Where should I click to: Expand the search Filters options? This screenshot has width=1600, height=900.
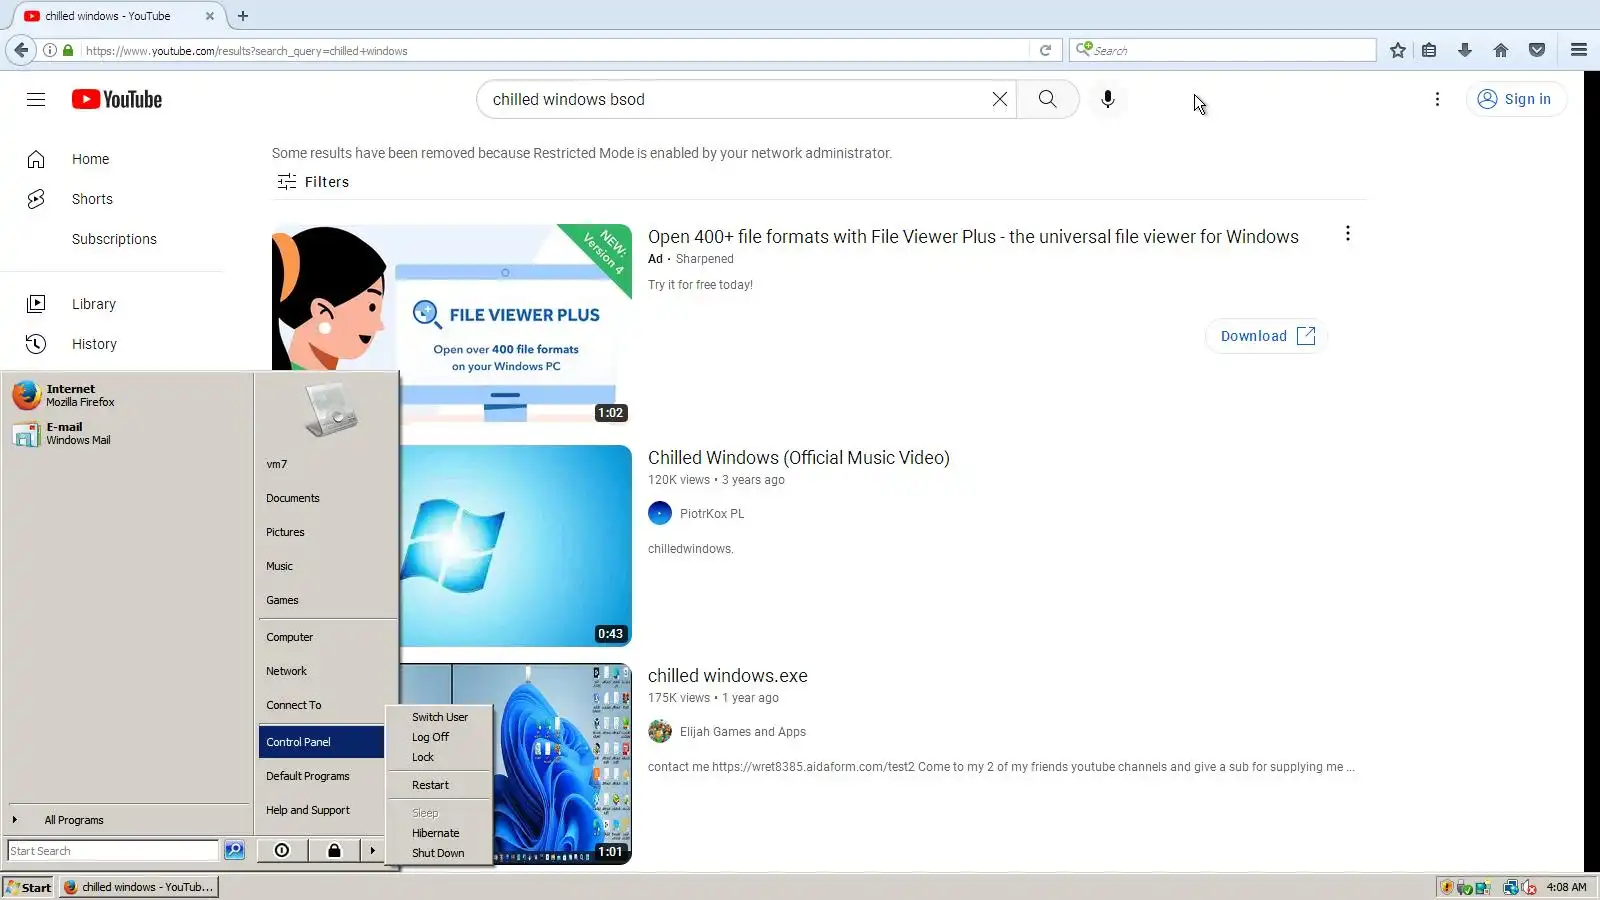tap(313, 182)
